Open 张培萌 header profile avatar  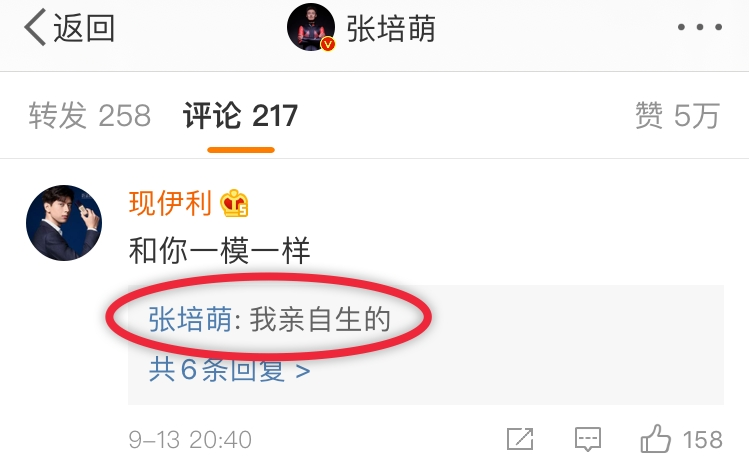311,27
